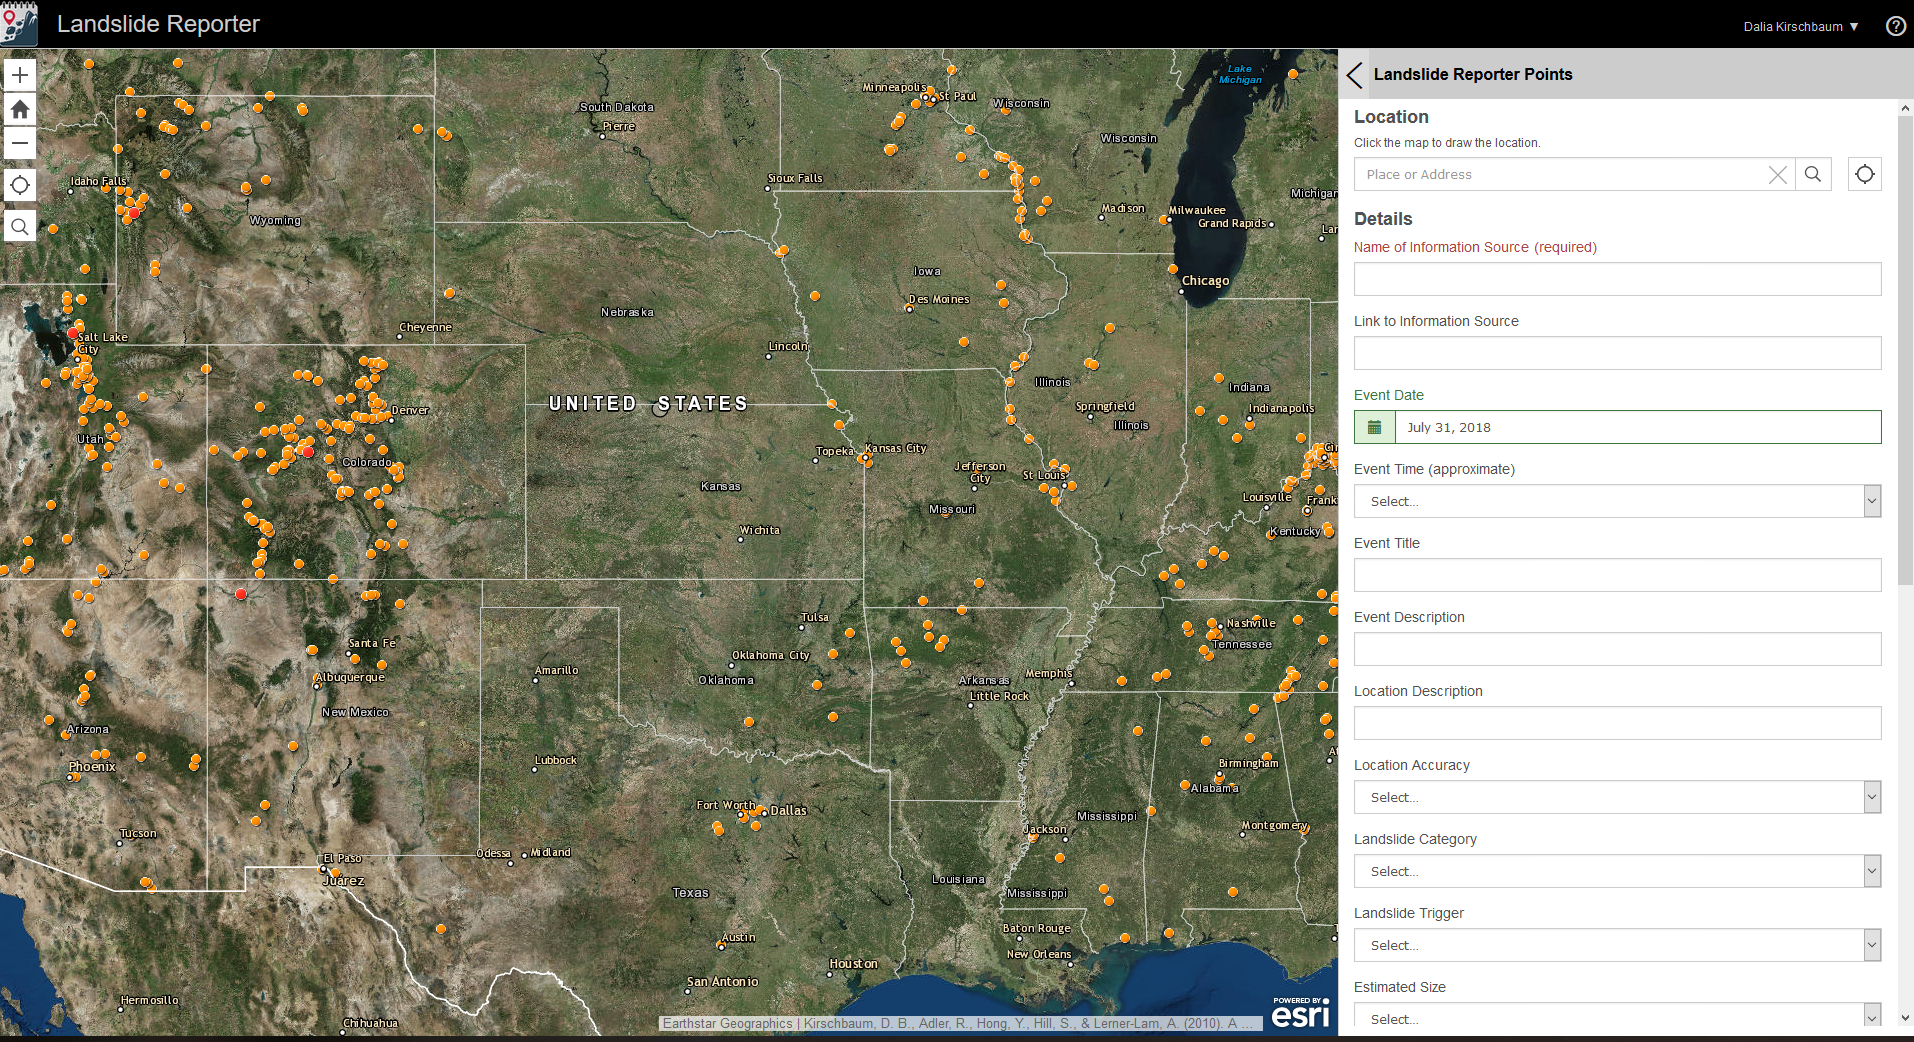Screen dimensions: 1914x1042
Task: Open the Event Date calendar picker
Action: point(1375,427)
